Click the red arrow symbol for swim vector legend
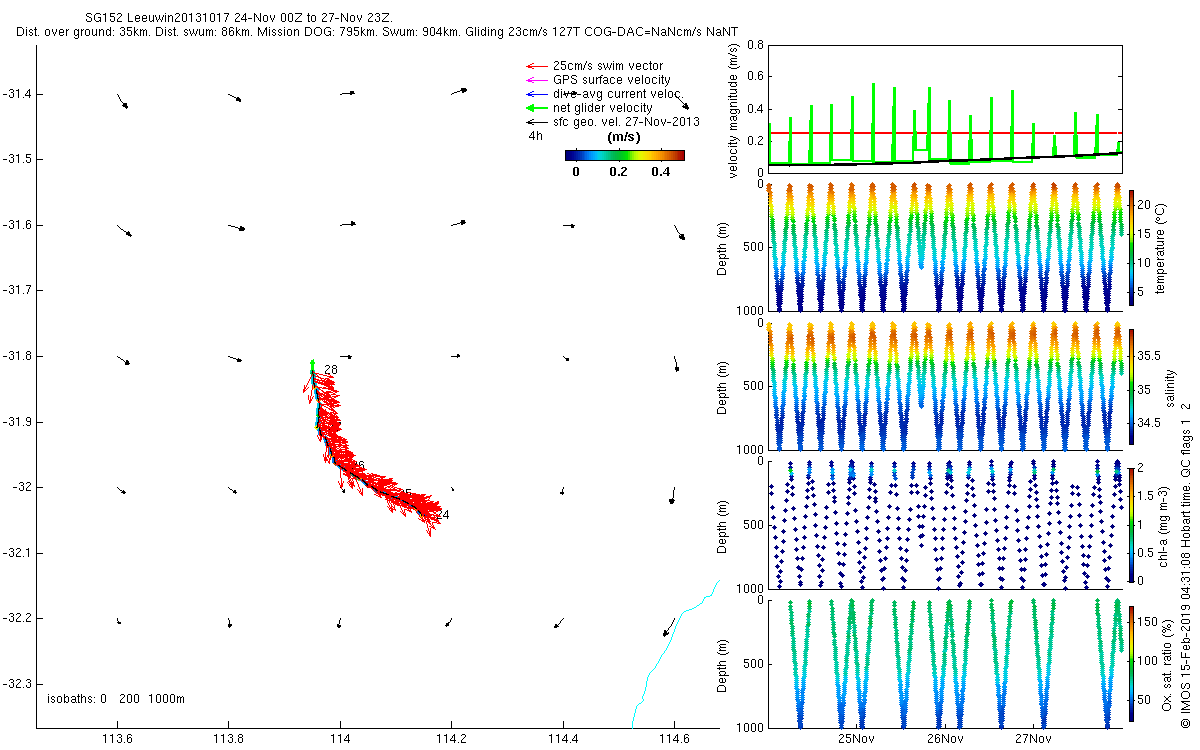Screen dimensions: 1200x750 pos(535,66)
